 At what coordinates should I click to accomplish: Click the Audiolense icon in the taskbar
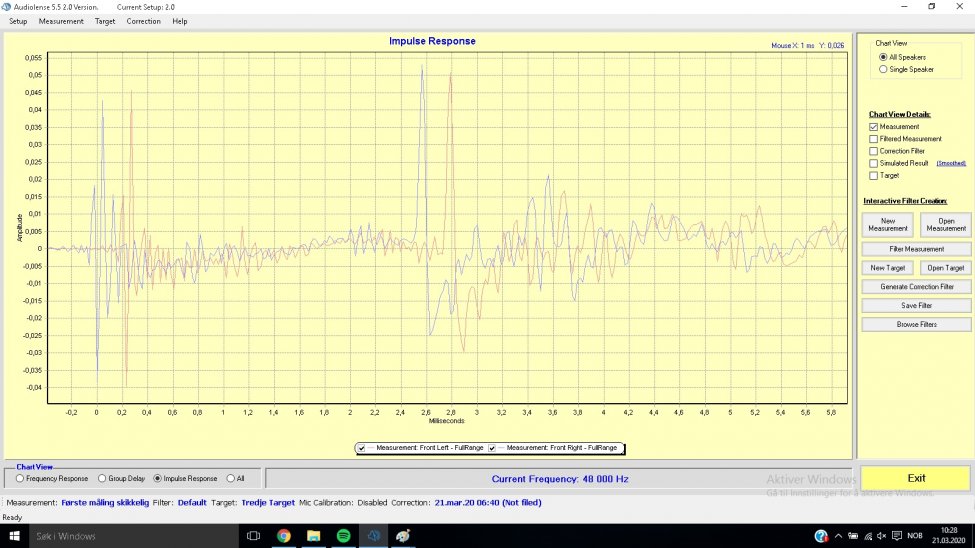coord(373,536)
